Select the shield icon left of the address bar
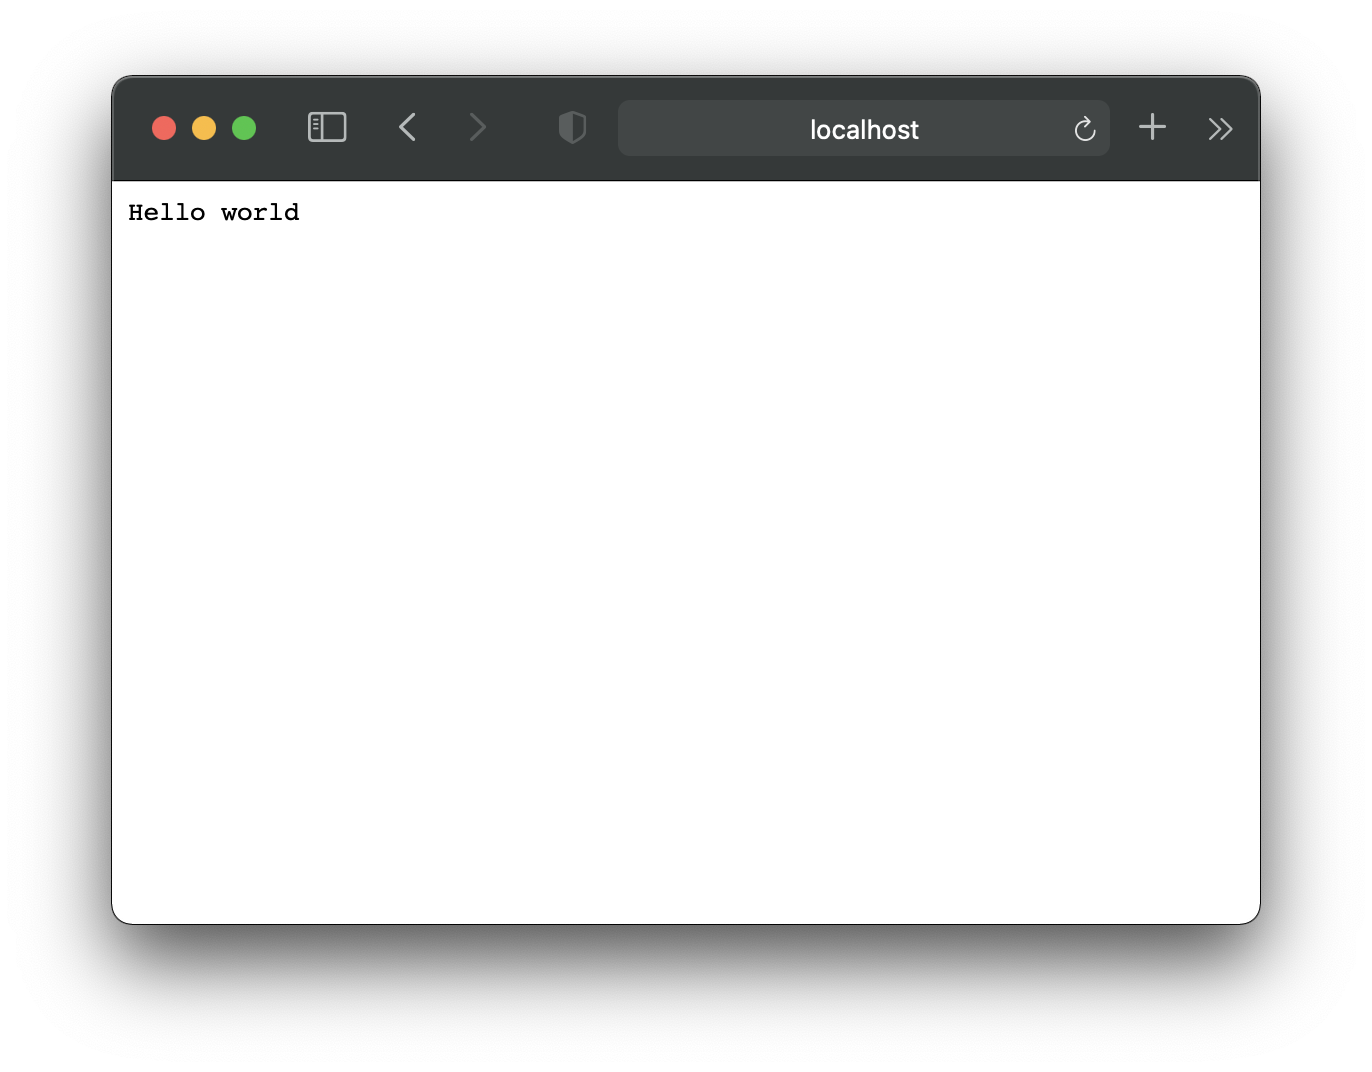Screen dimensions: 1372x1072 pyautogui.click(x=572, y=128)
